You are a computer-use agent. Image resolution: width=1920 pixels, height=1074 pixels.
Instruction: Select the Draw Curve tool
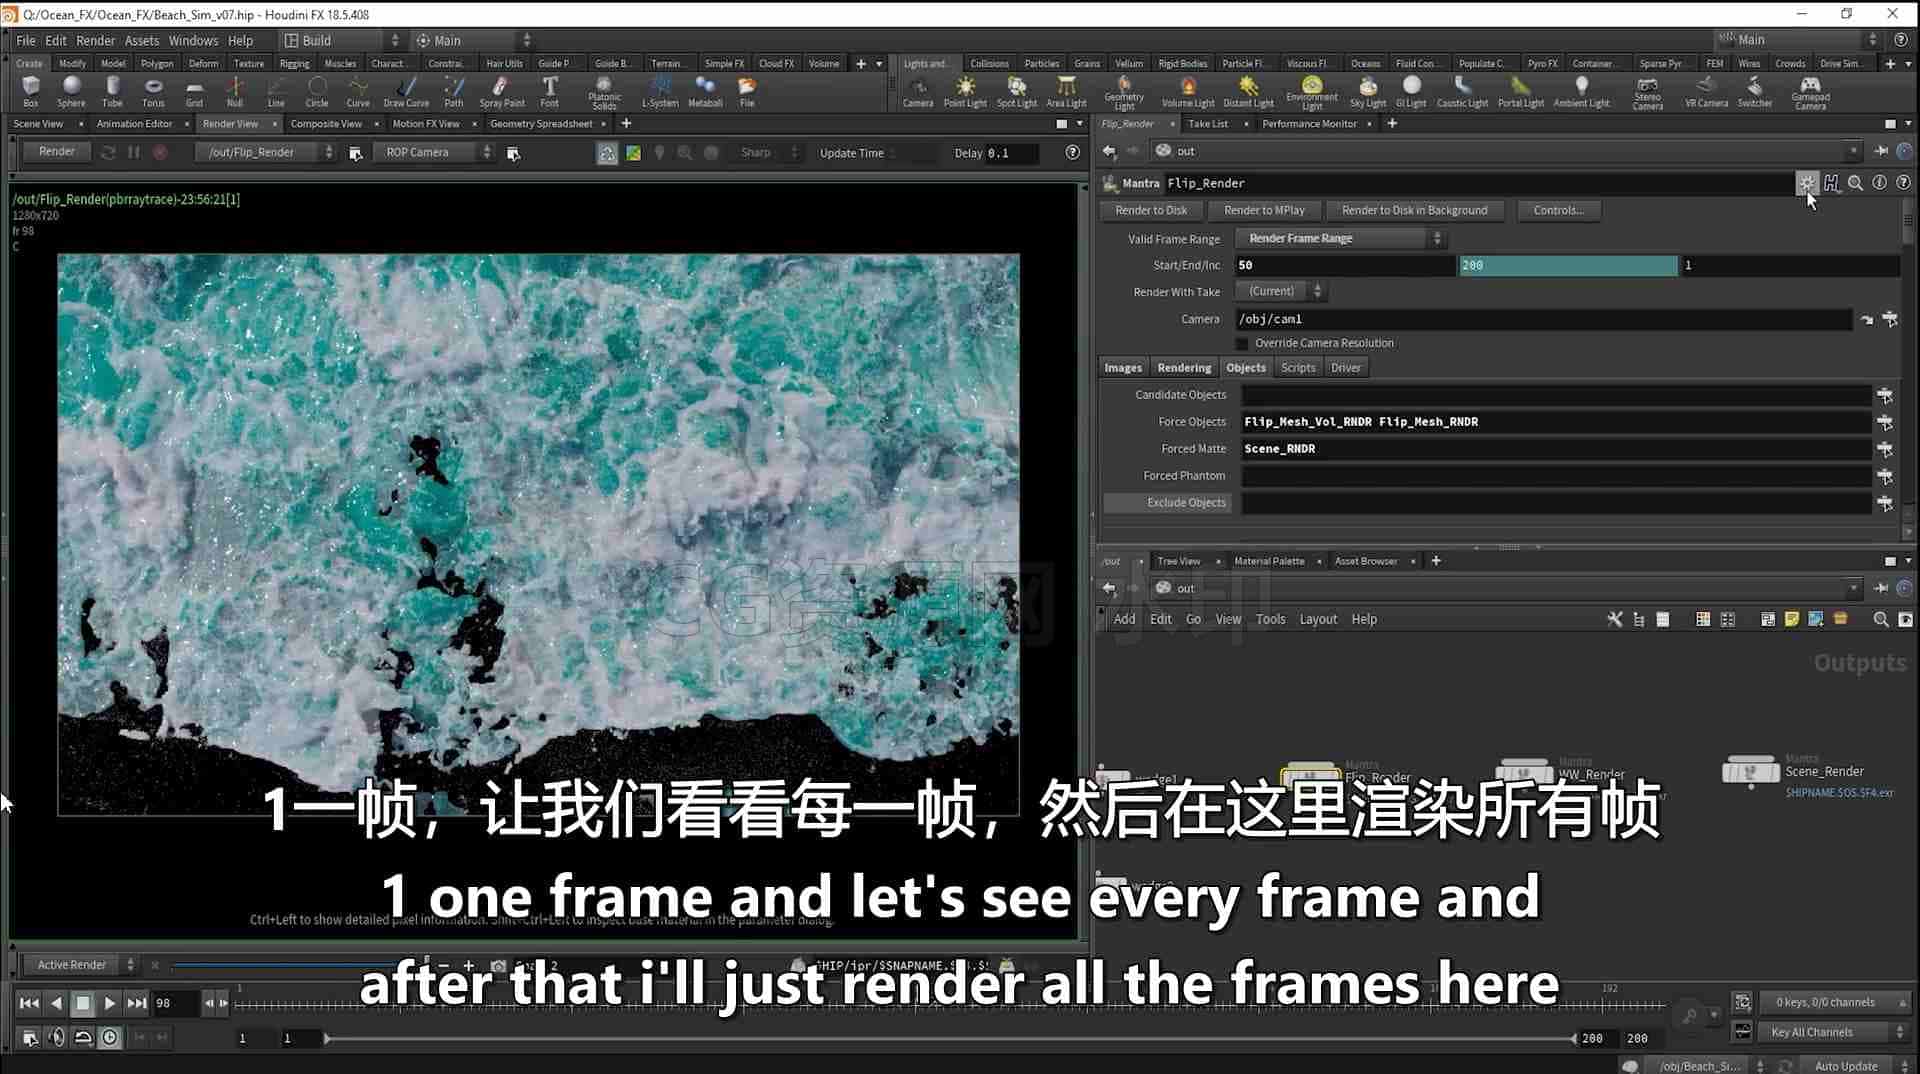pos(406,91)
